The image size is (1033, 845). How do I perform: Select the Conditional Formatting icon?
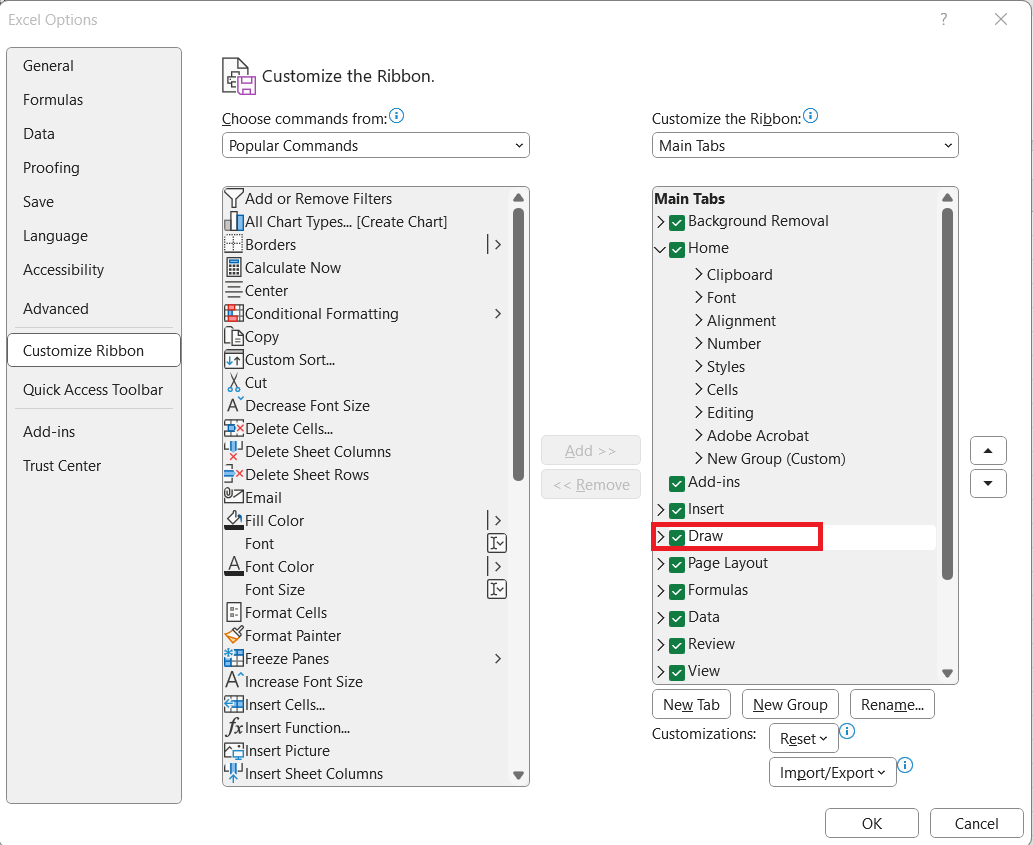click(x=234, y=313)
